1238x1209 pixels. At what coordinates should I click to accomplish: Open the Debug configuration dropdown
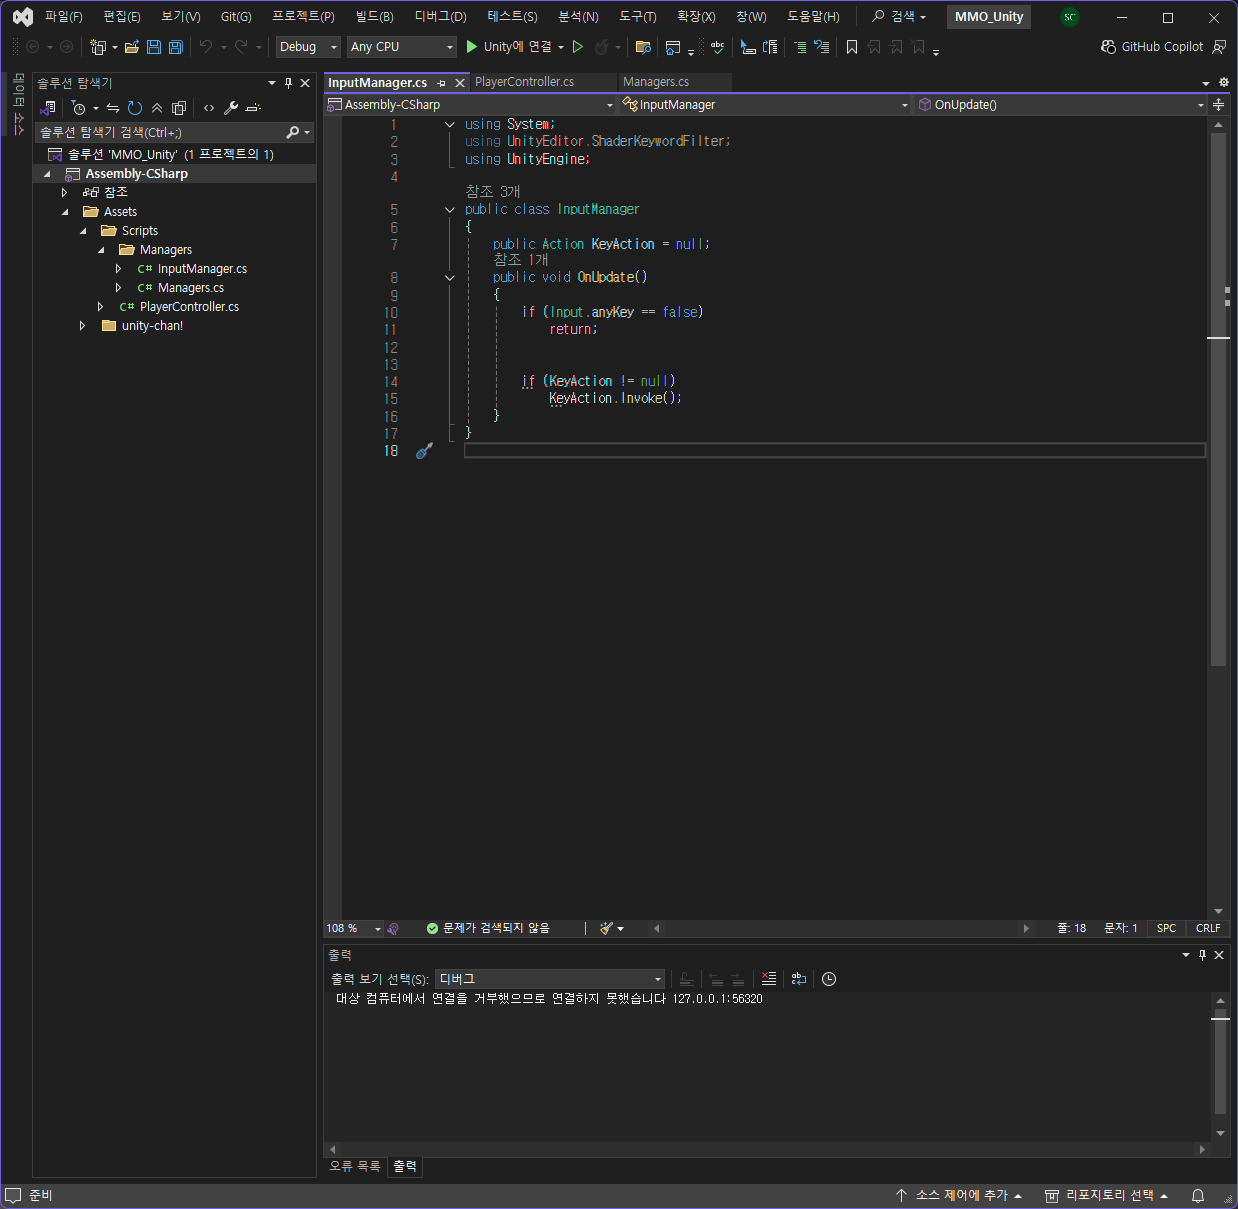point(308,47)
